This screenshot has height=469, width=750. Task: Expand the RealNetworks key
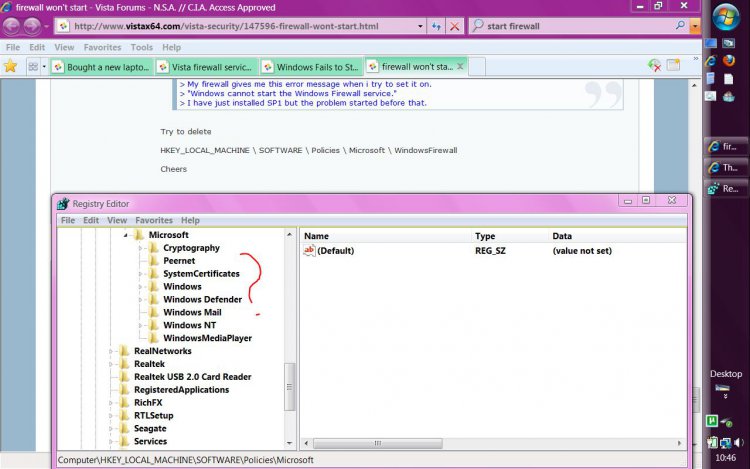(x=111, y=351)
